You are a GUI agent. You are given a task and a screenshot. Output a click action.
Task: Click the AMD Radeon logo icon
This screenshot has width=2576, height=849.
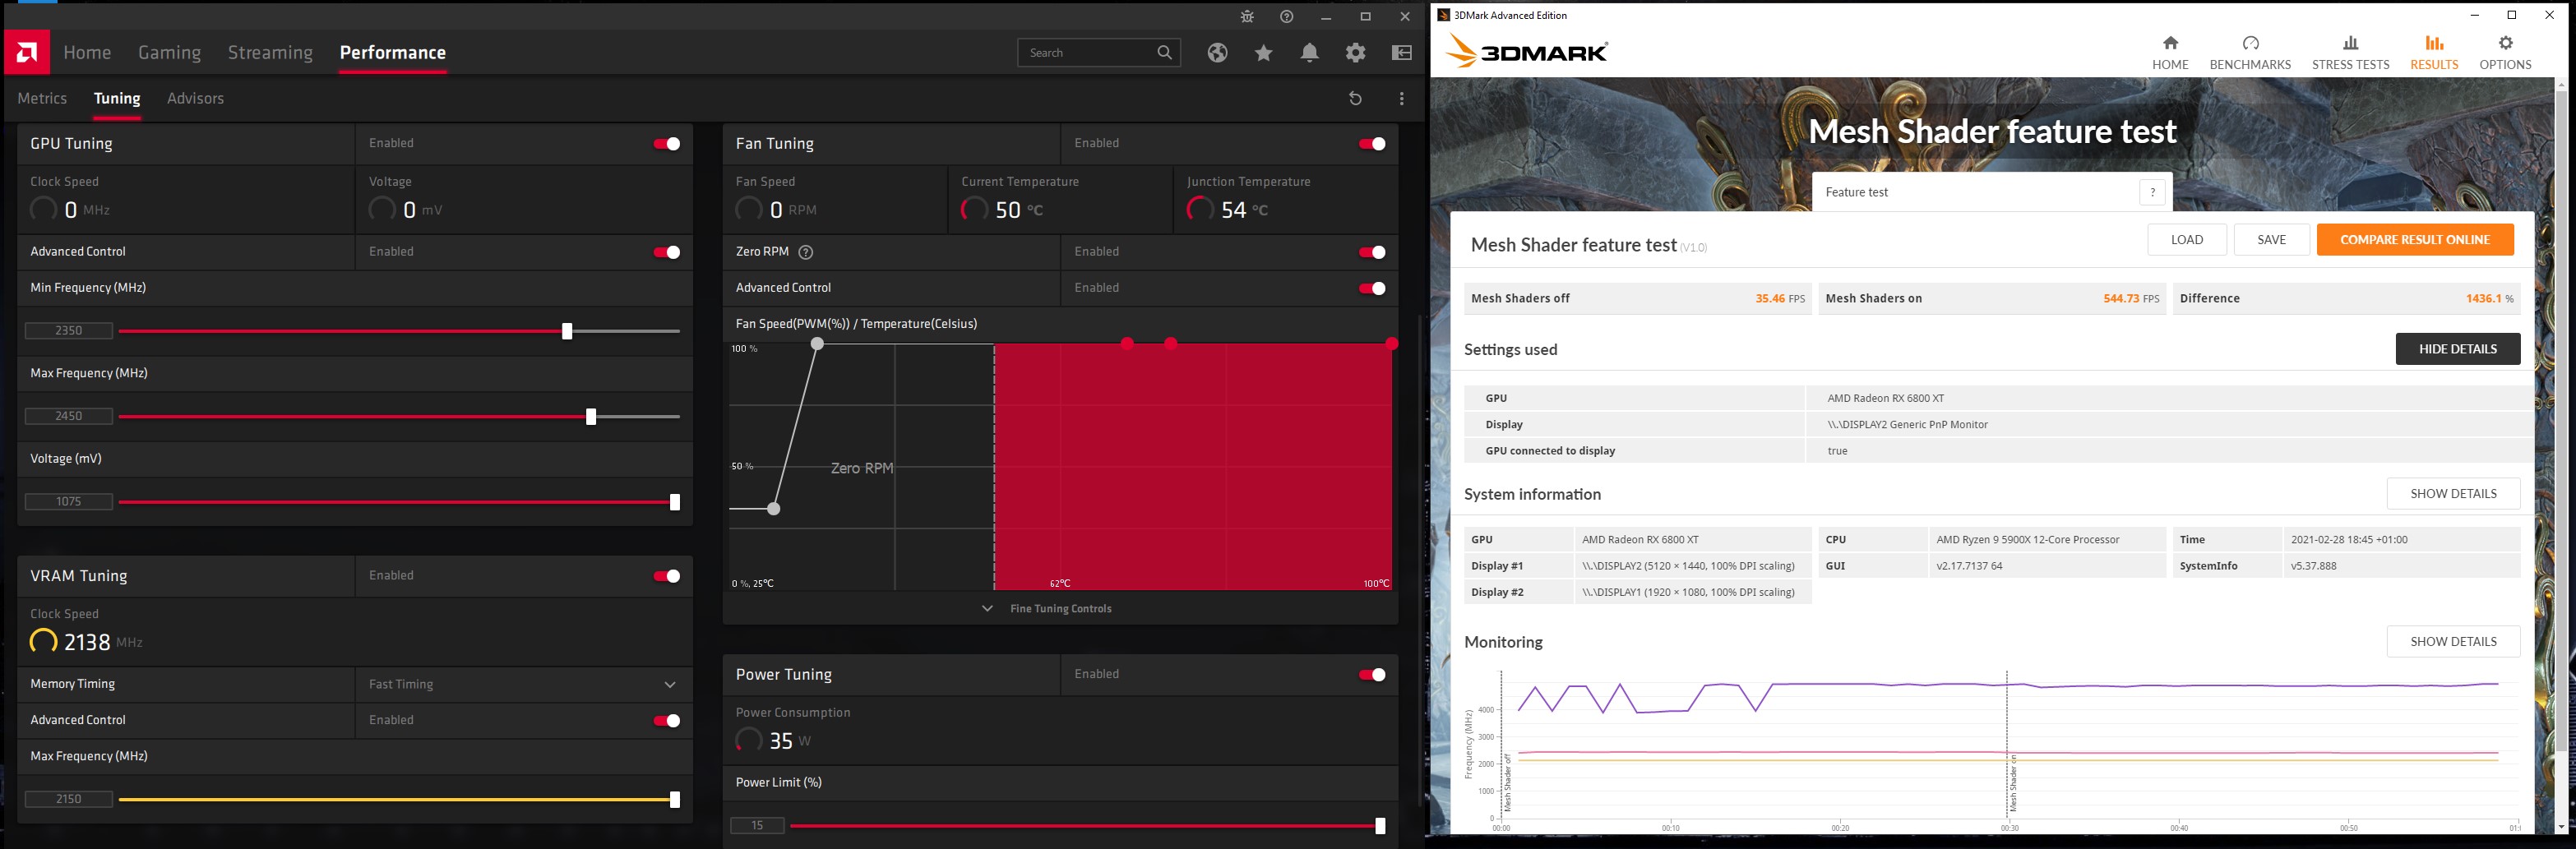click(x=27, y=52)
